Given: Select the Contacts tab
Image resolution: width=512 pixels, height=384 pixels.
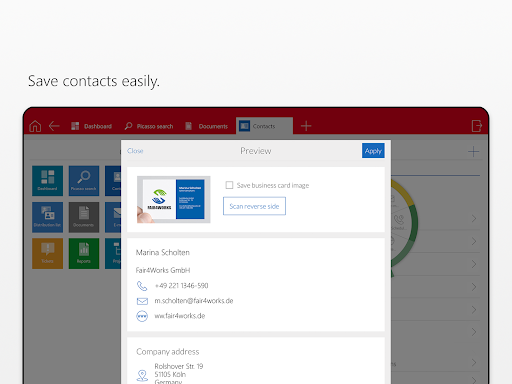Looking at the screenshot, I should [x=264, y=126].
